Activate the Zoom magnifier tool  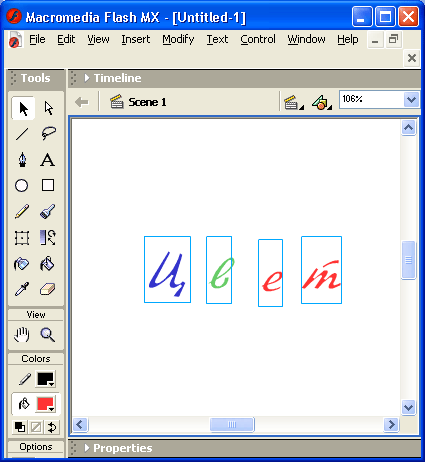[48, 335]
